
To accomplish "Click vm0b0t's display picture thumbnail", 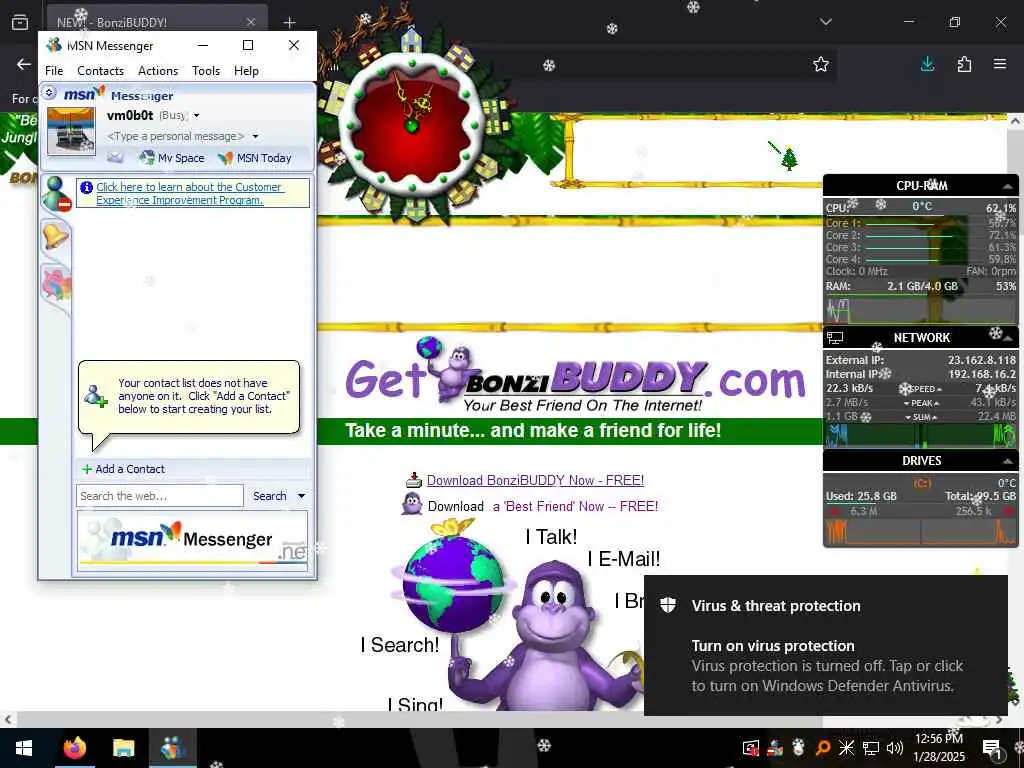I will (x=71, y=132).
